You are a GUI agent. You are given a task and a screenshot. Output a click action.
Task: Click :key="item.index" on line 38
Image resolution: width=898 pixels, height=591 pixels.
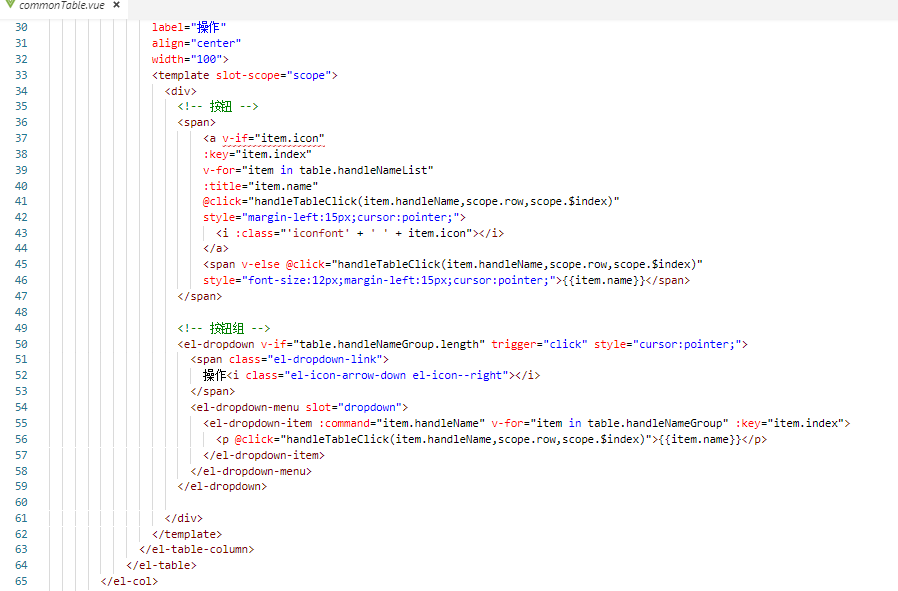(x=257, y=154)
